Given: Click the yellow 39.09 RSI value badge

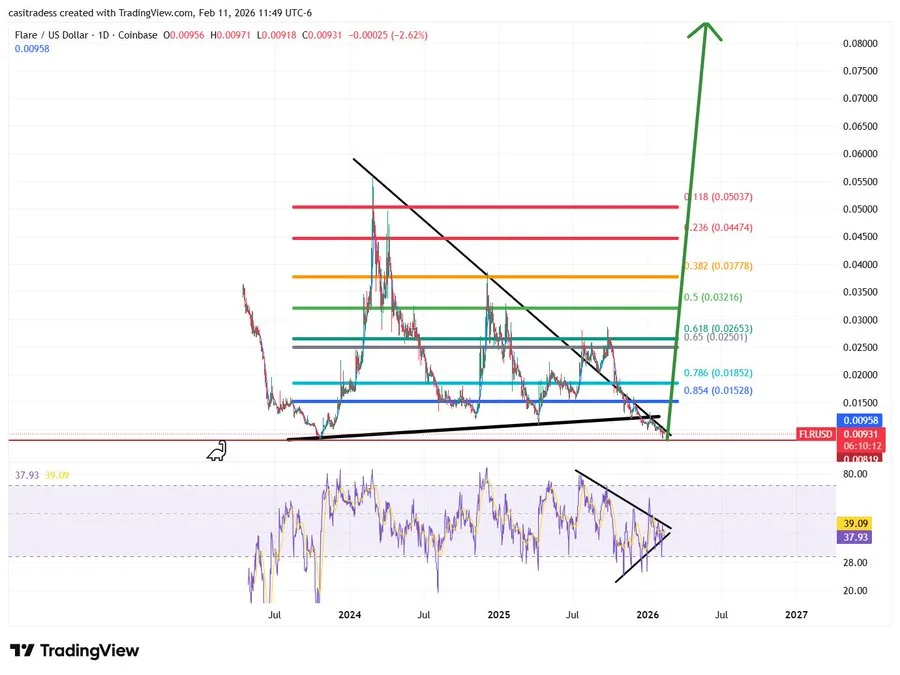Looking at the screenshot, I should (855, 523).
